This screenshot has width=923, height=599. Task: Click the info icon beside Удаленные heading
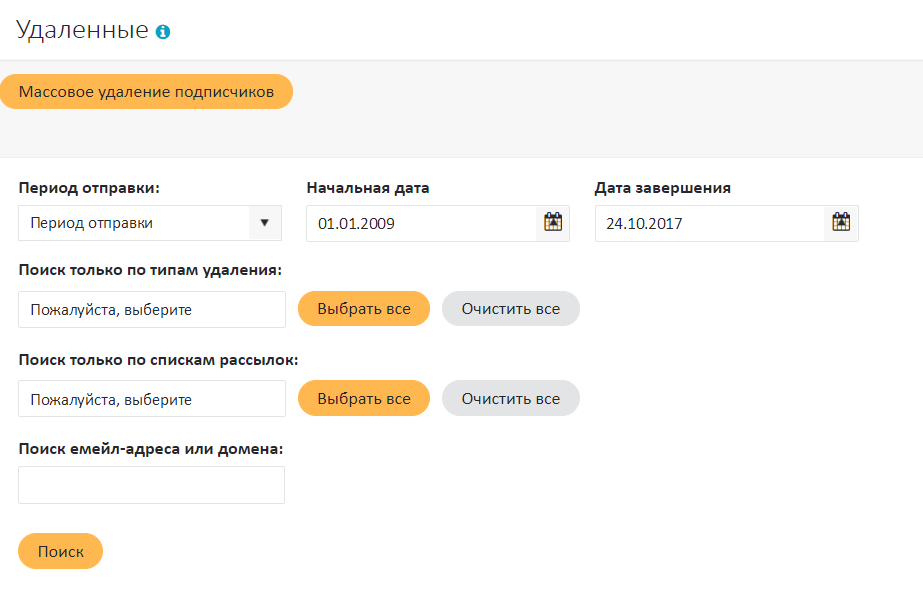point(163,32)
